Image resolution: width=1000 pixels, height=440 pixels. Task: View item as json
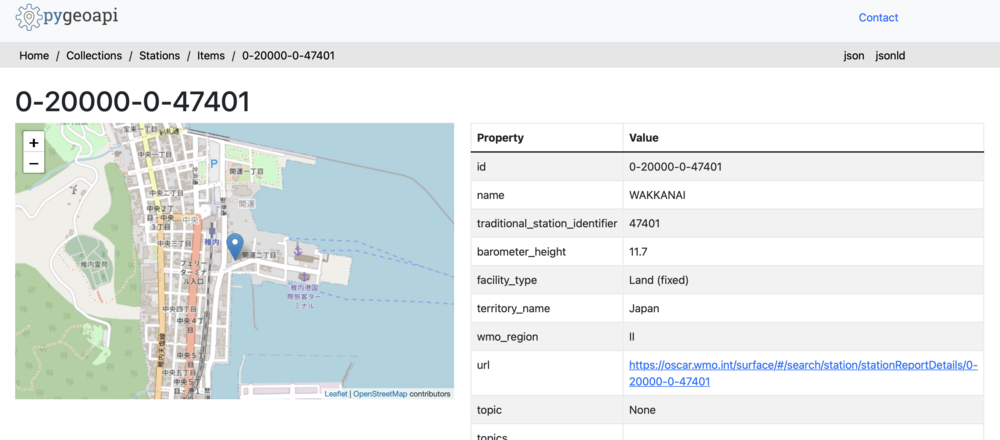(x=853, y=56)
